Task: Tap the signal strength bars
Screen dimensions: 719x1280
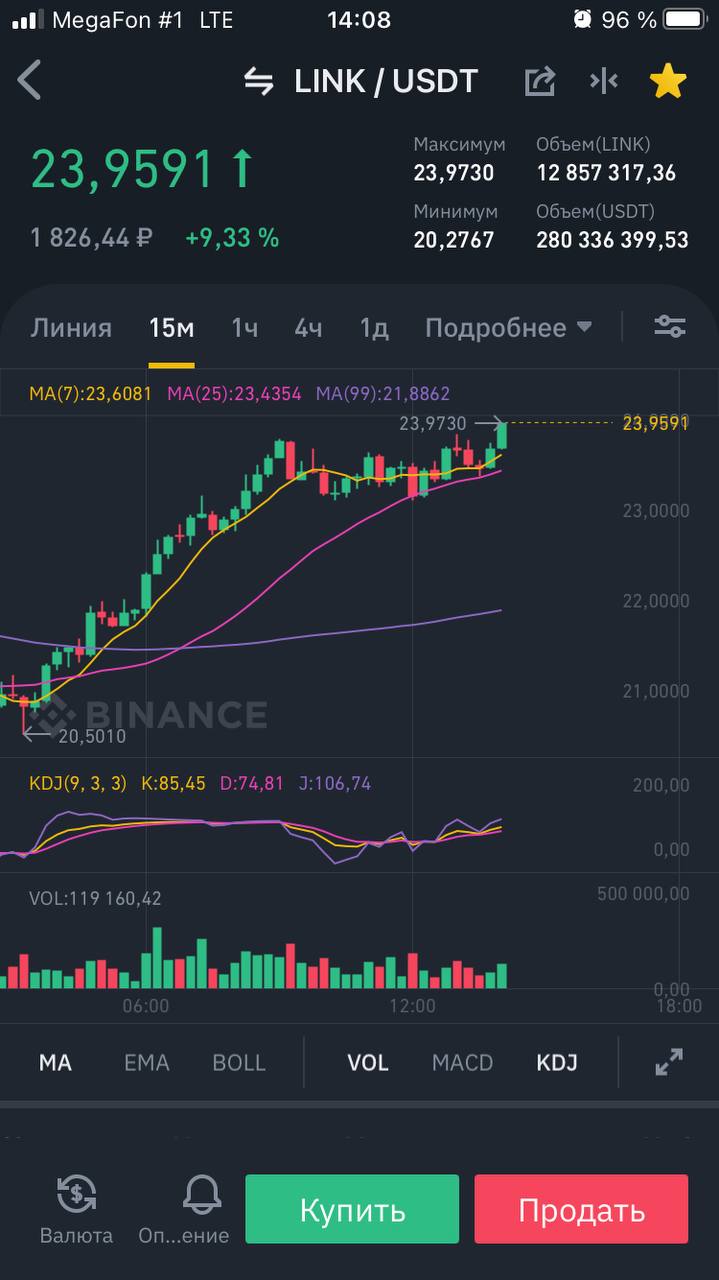Action: point(27,19)
